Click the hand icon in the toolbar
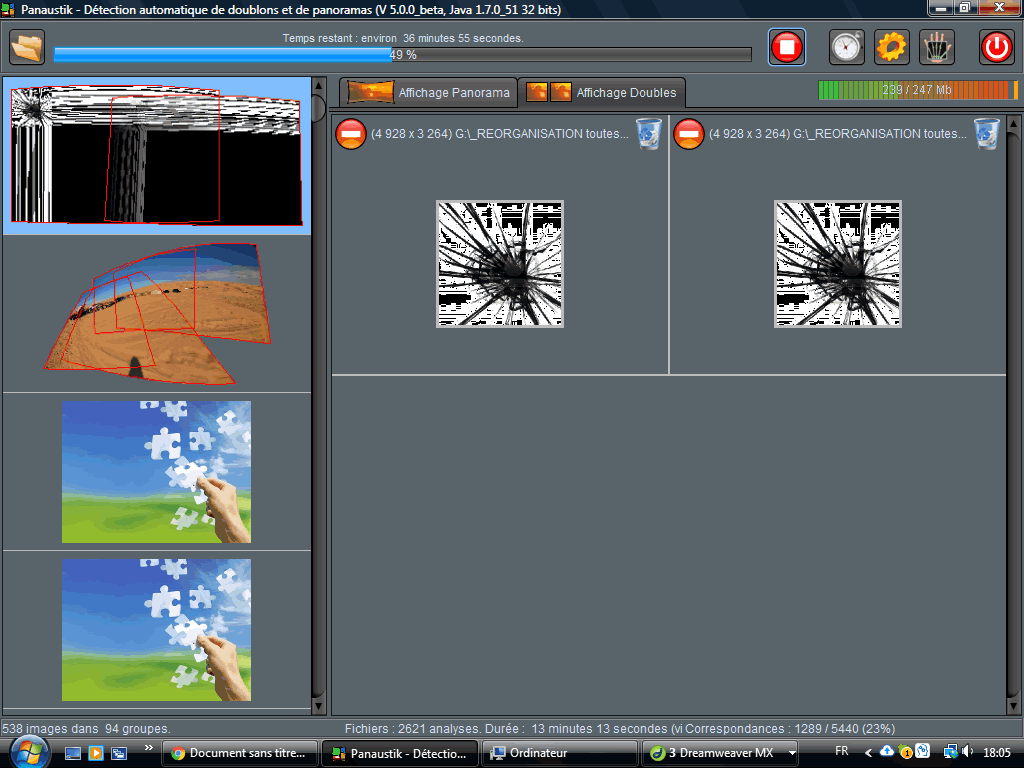1024x768 pixels. [937, 47]
